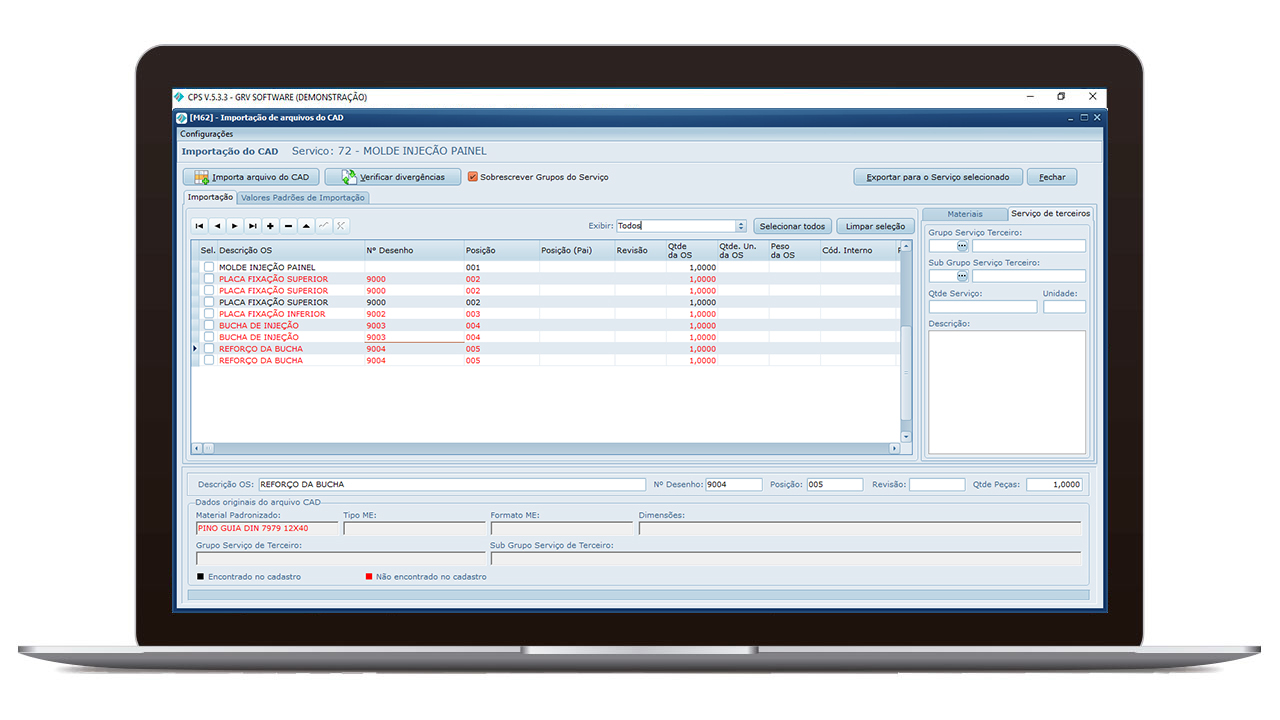Click the Dimensões field

[x=860, y=528]
